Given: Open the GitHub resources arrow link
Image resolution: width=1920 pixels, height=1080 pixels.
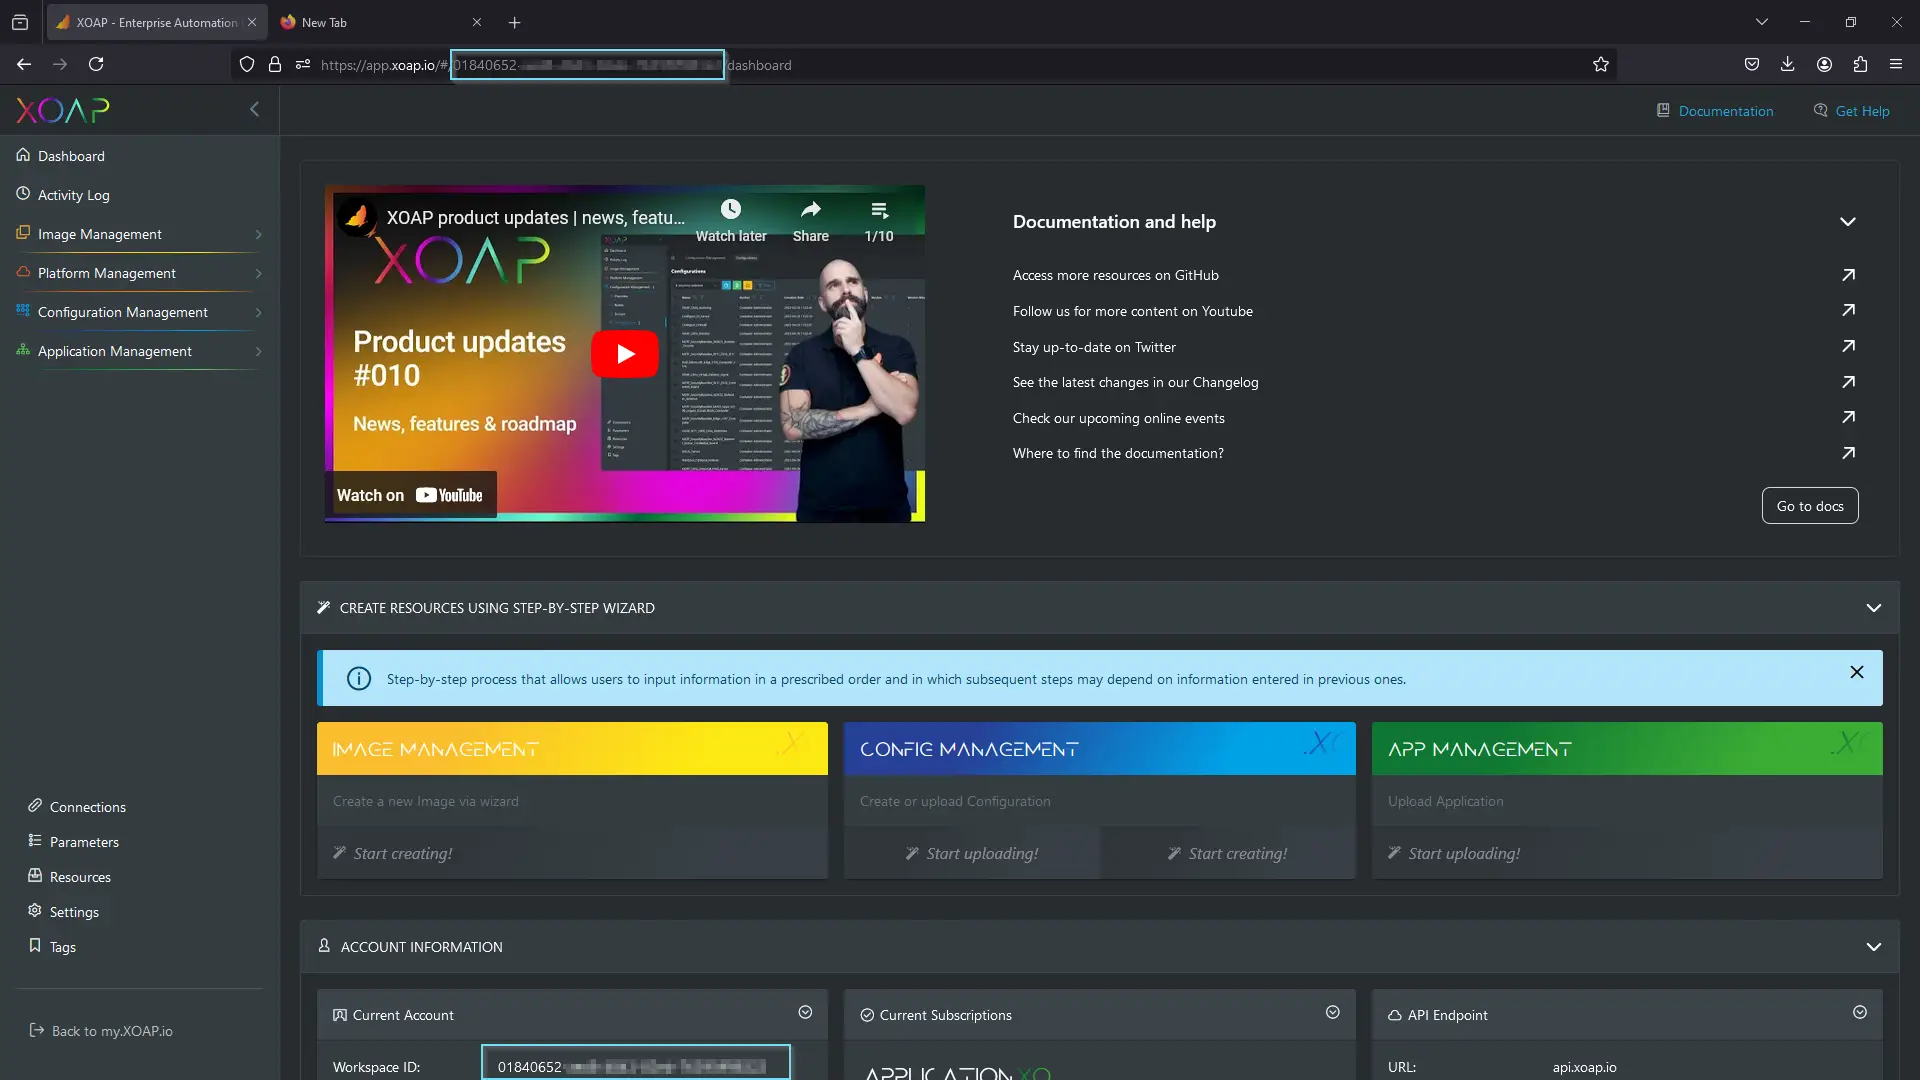Looking at the screenshot, I should point(1848,275).
